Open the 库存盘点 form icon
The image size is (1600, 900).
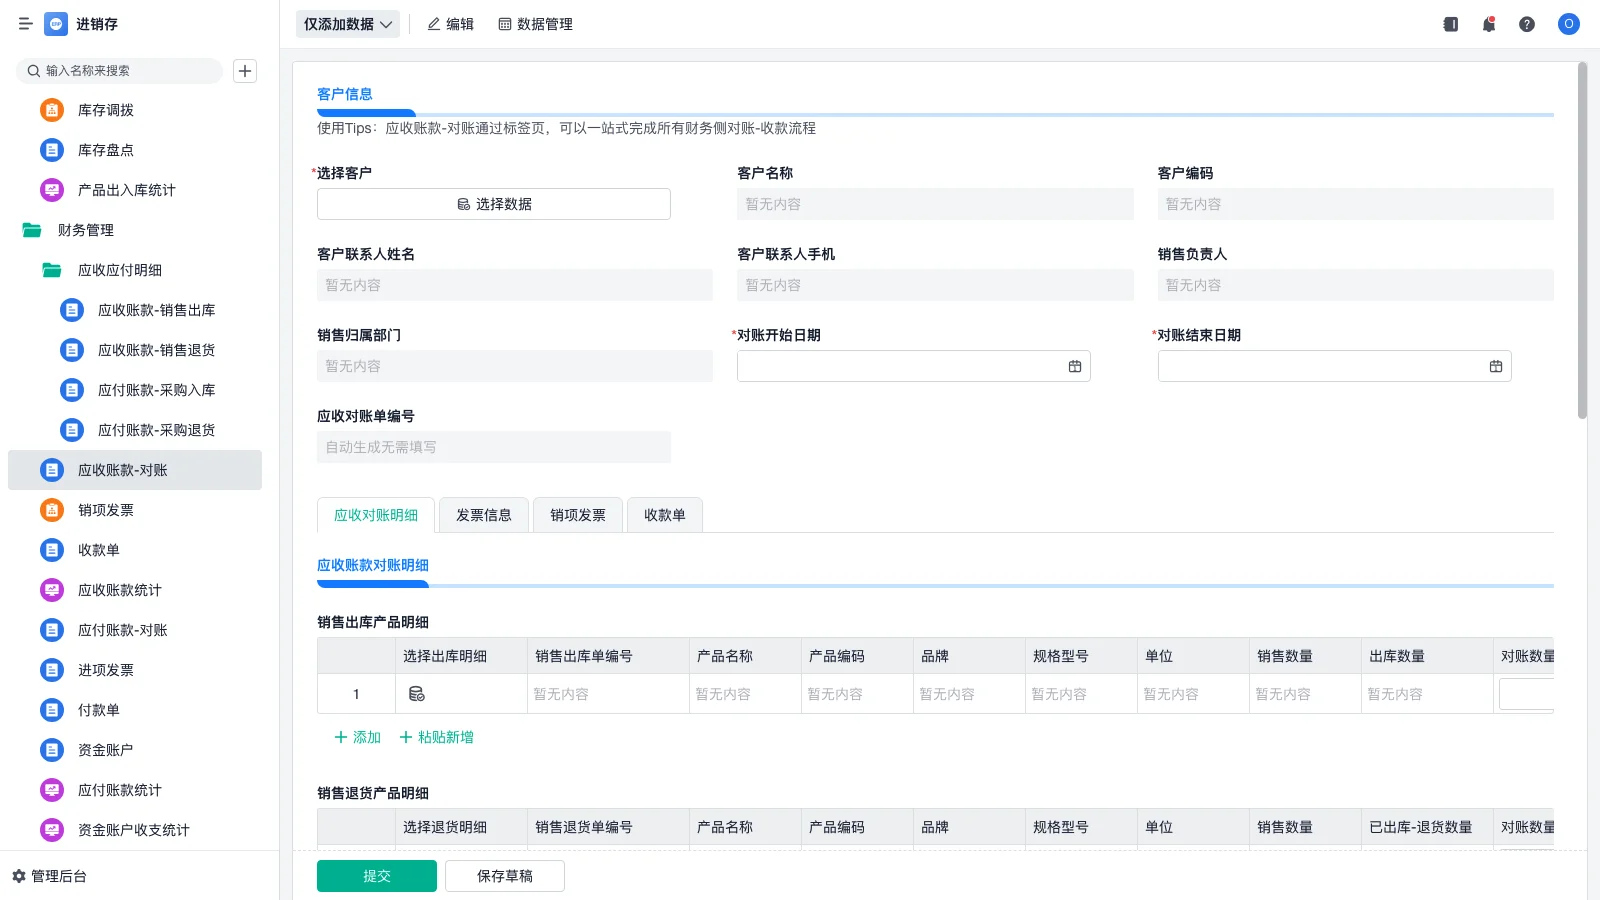click(x=52, y=150)
